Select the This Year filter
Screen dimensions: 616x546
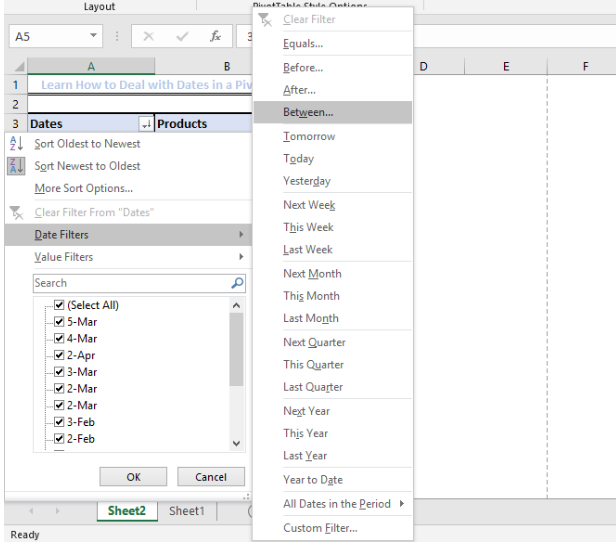tap(333, 434)
